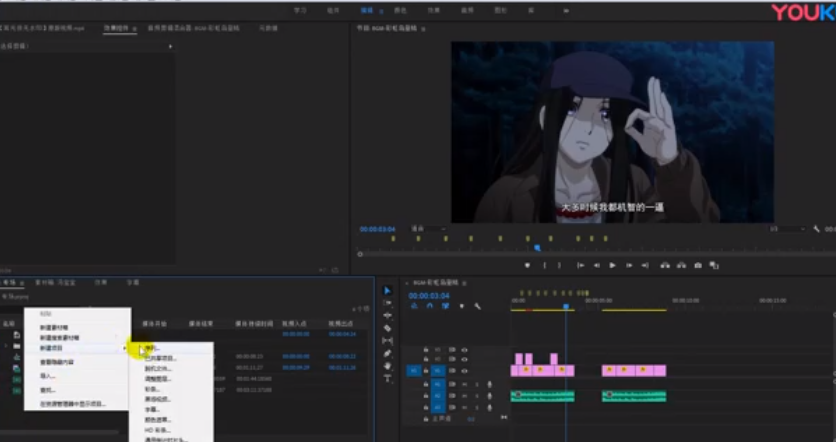Open Program monitor zoom level dropdown
The width and height of the screenshot is (836, 442).
click(428, 229)
